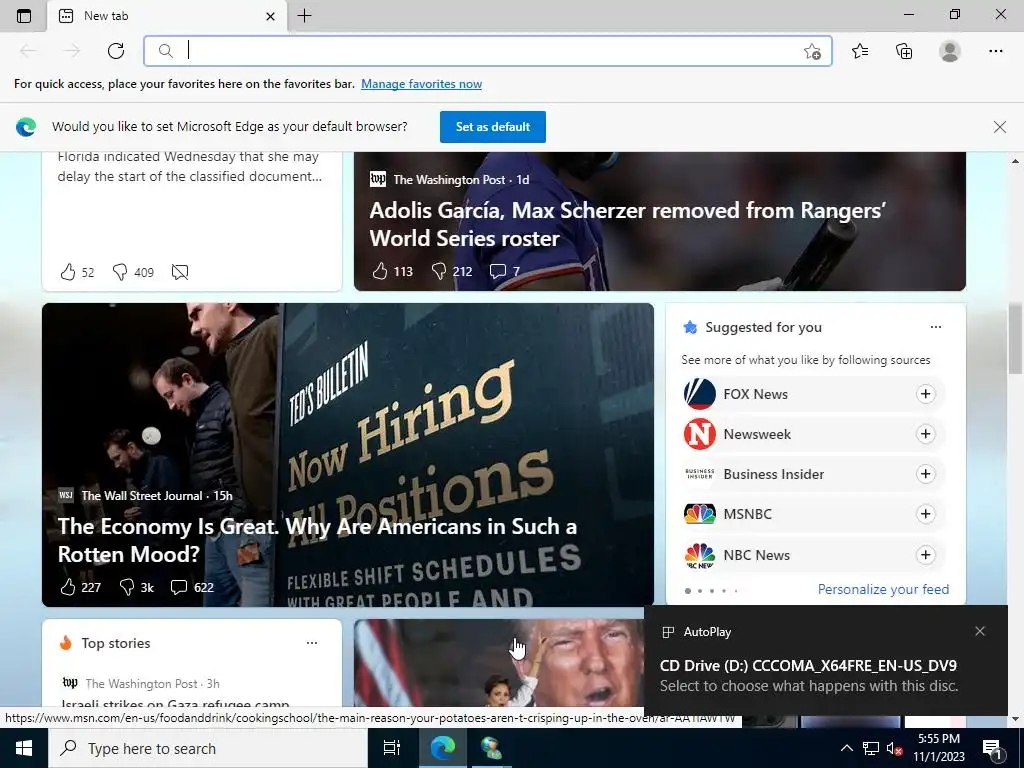Open Manage favorites now link
Viewport: 1024px width, 768px height.
421,84
